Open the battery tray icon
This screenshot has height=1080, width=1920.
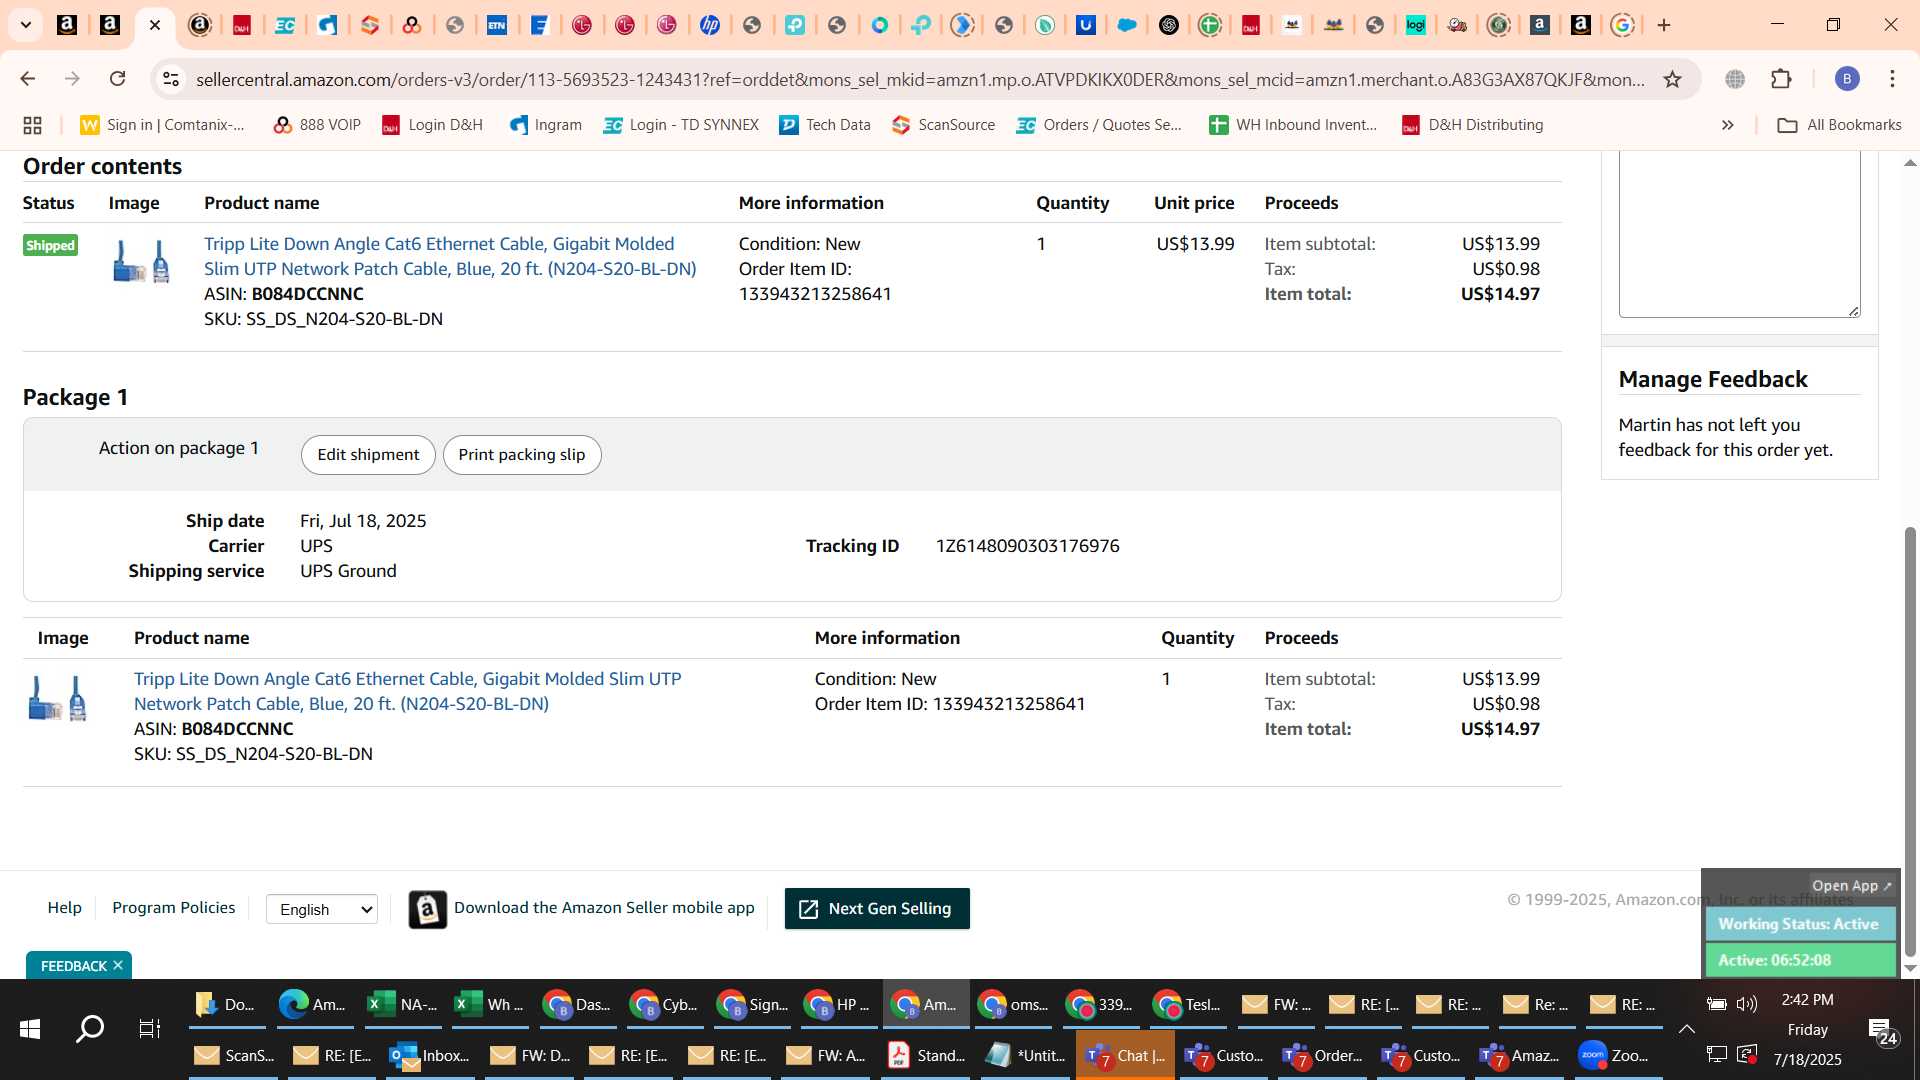point(1717,1004)
